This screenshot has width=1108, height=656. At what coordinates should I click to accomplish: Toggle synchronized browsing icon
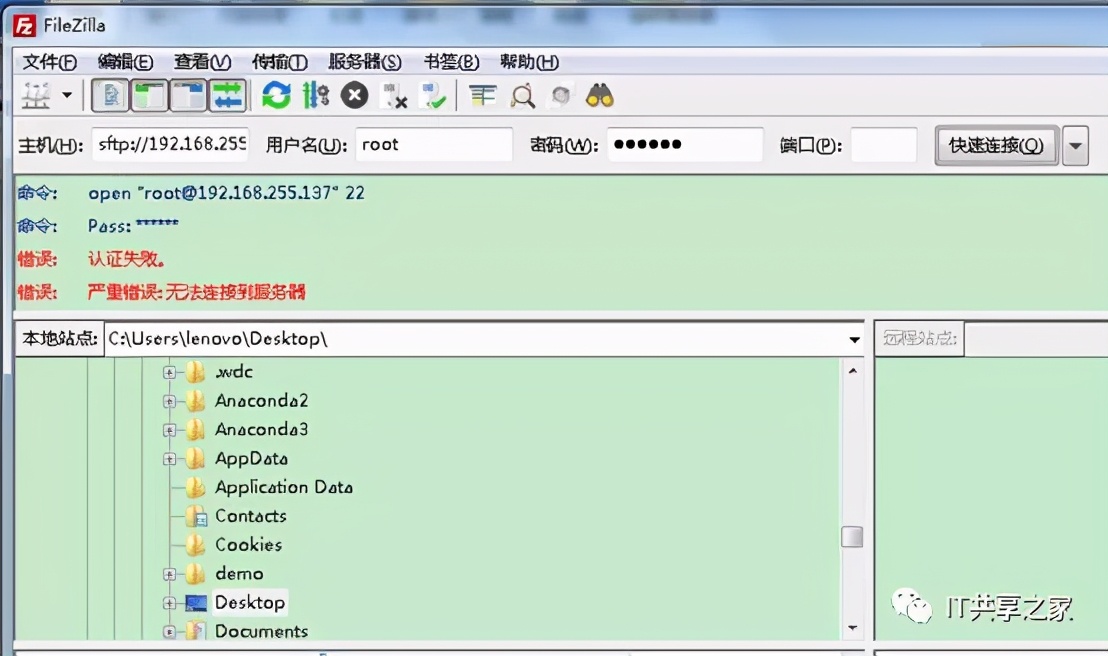coord(561,95)
